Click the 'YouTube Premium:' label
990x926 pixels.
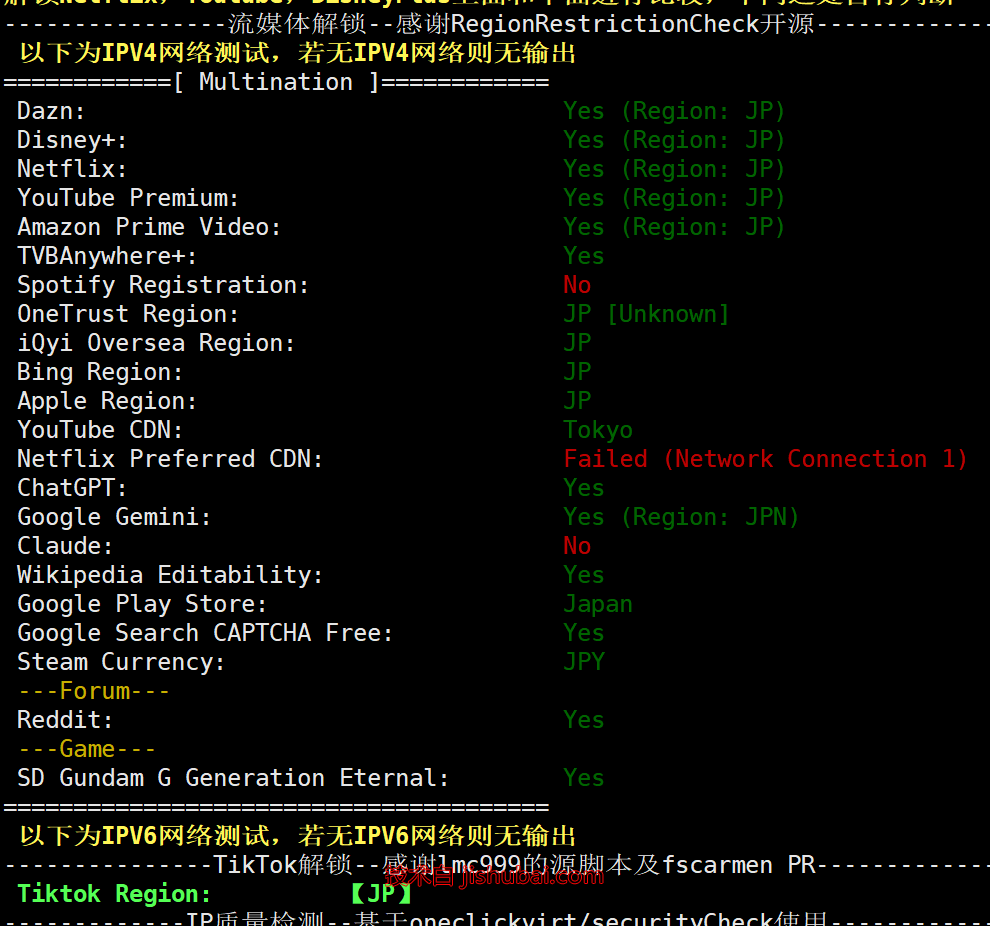pos(128,198)
